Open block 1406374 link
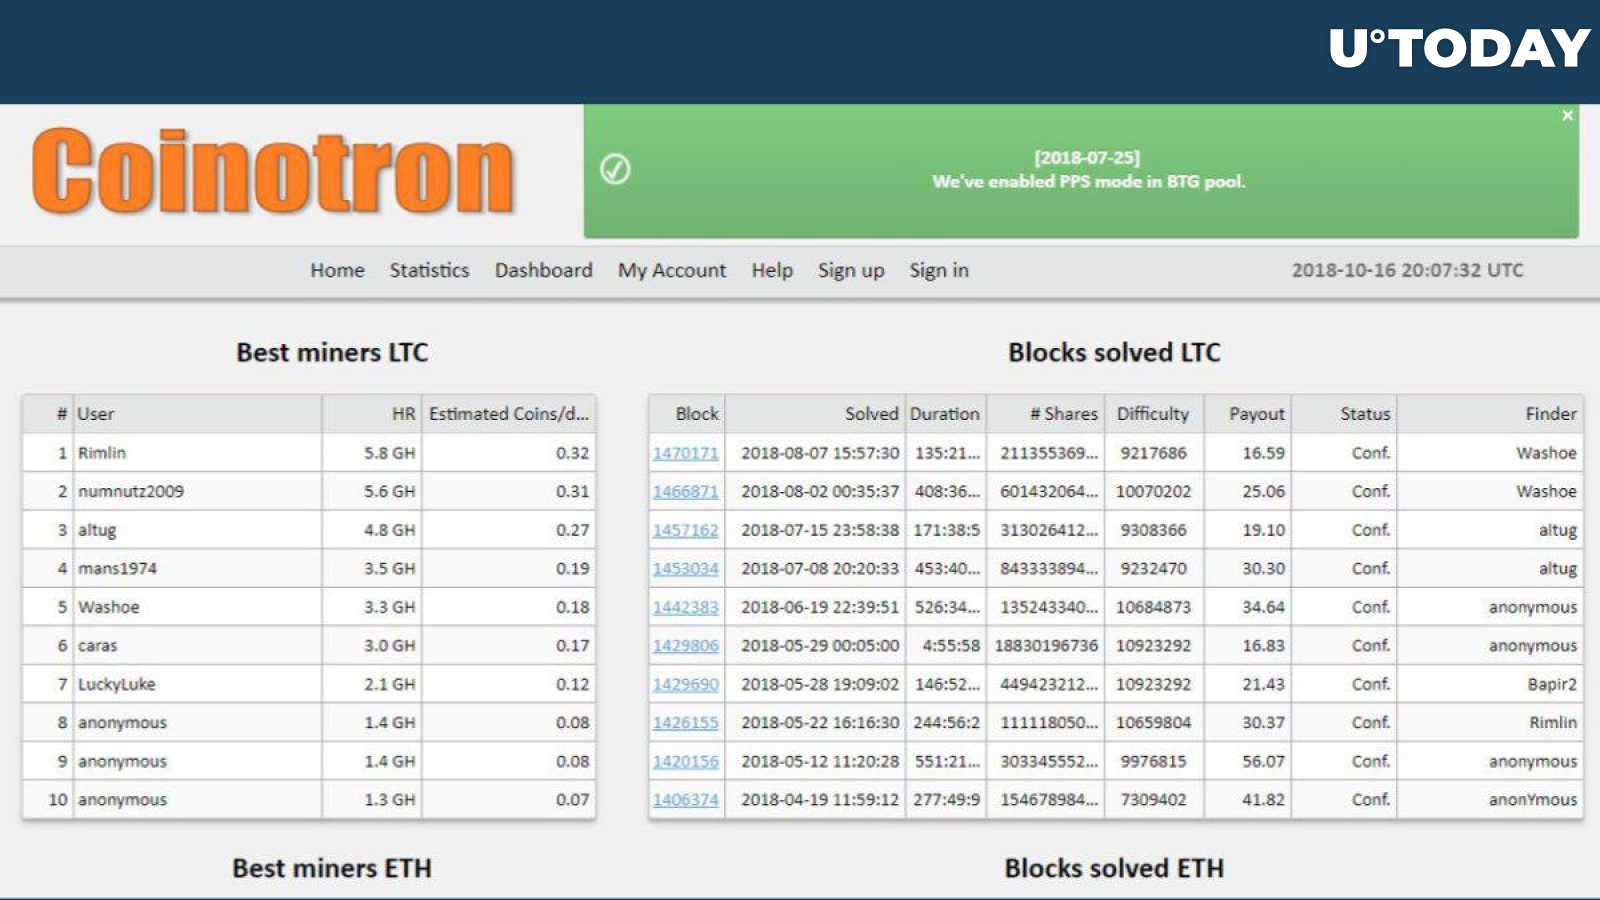This screenshot has width=1600, height=900. [x=686, y=799]
